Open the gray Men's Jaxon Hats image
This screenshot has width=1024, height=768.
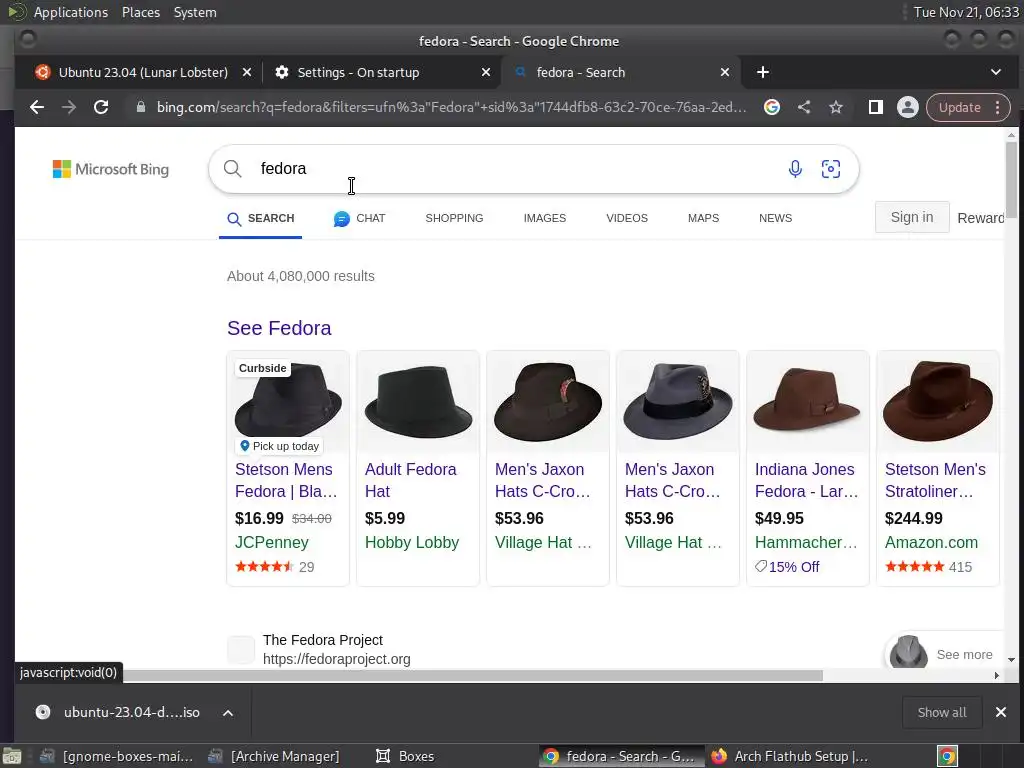tap(678, 402)
